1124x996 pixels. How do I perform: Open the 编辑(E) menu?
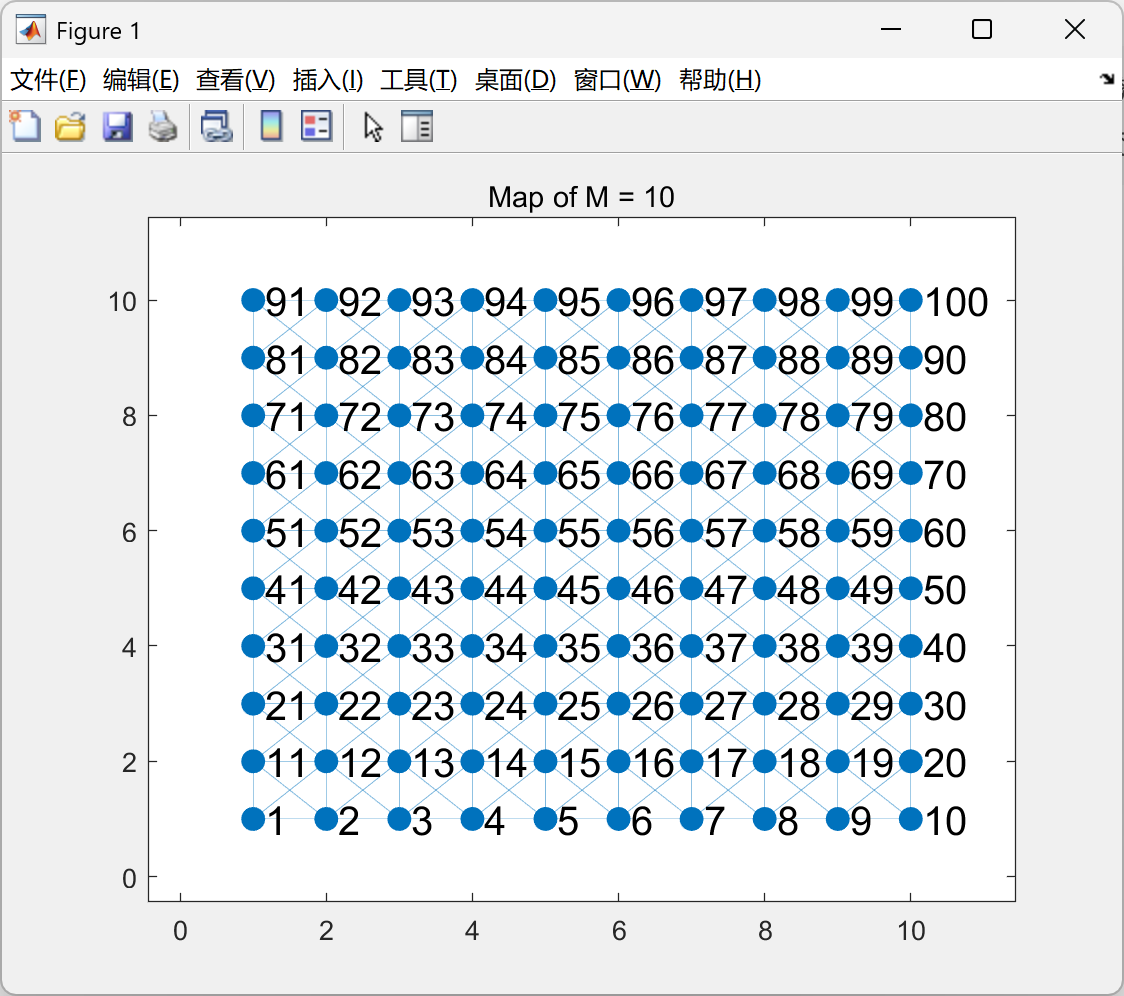click(x=140, y=80)
